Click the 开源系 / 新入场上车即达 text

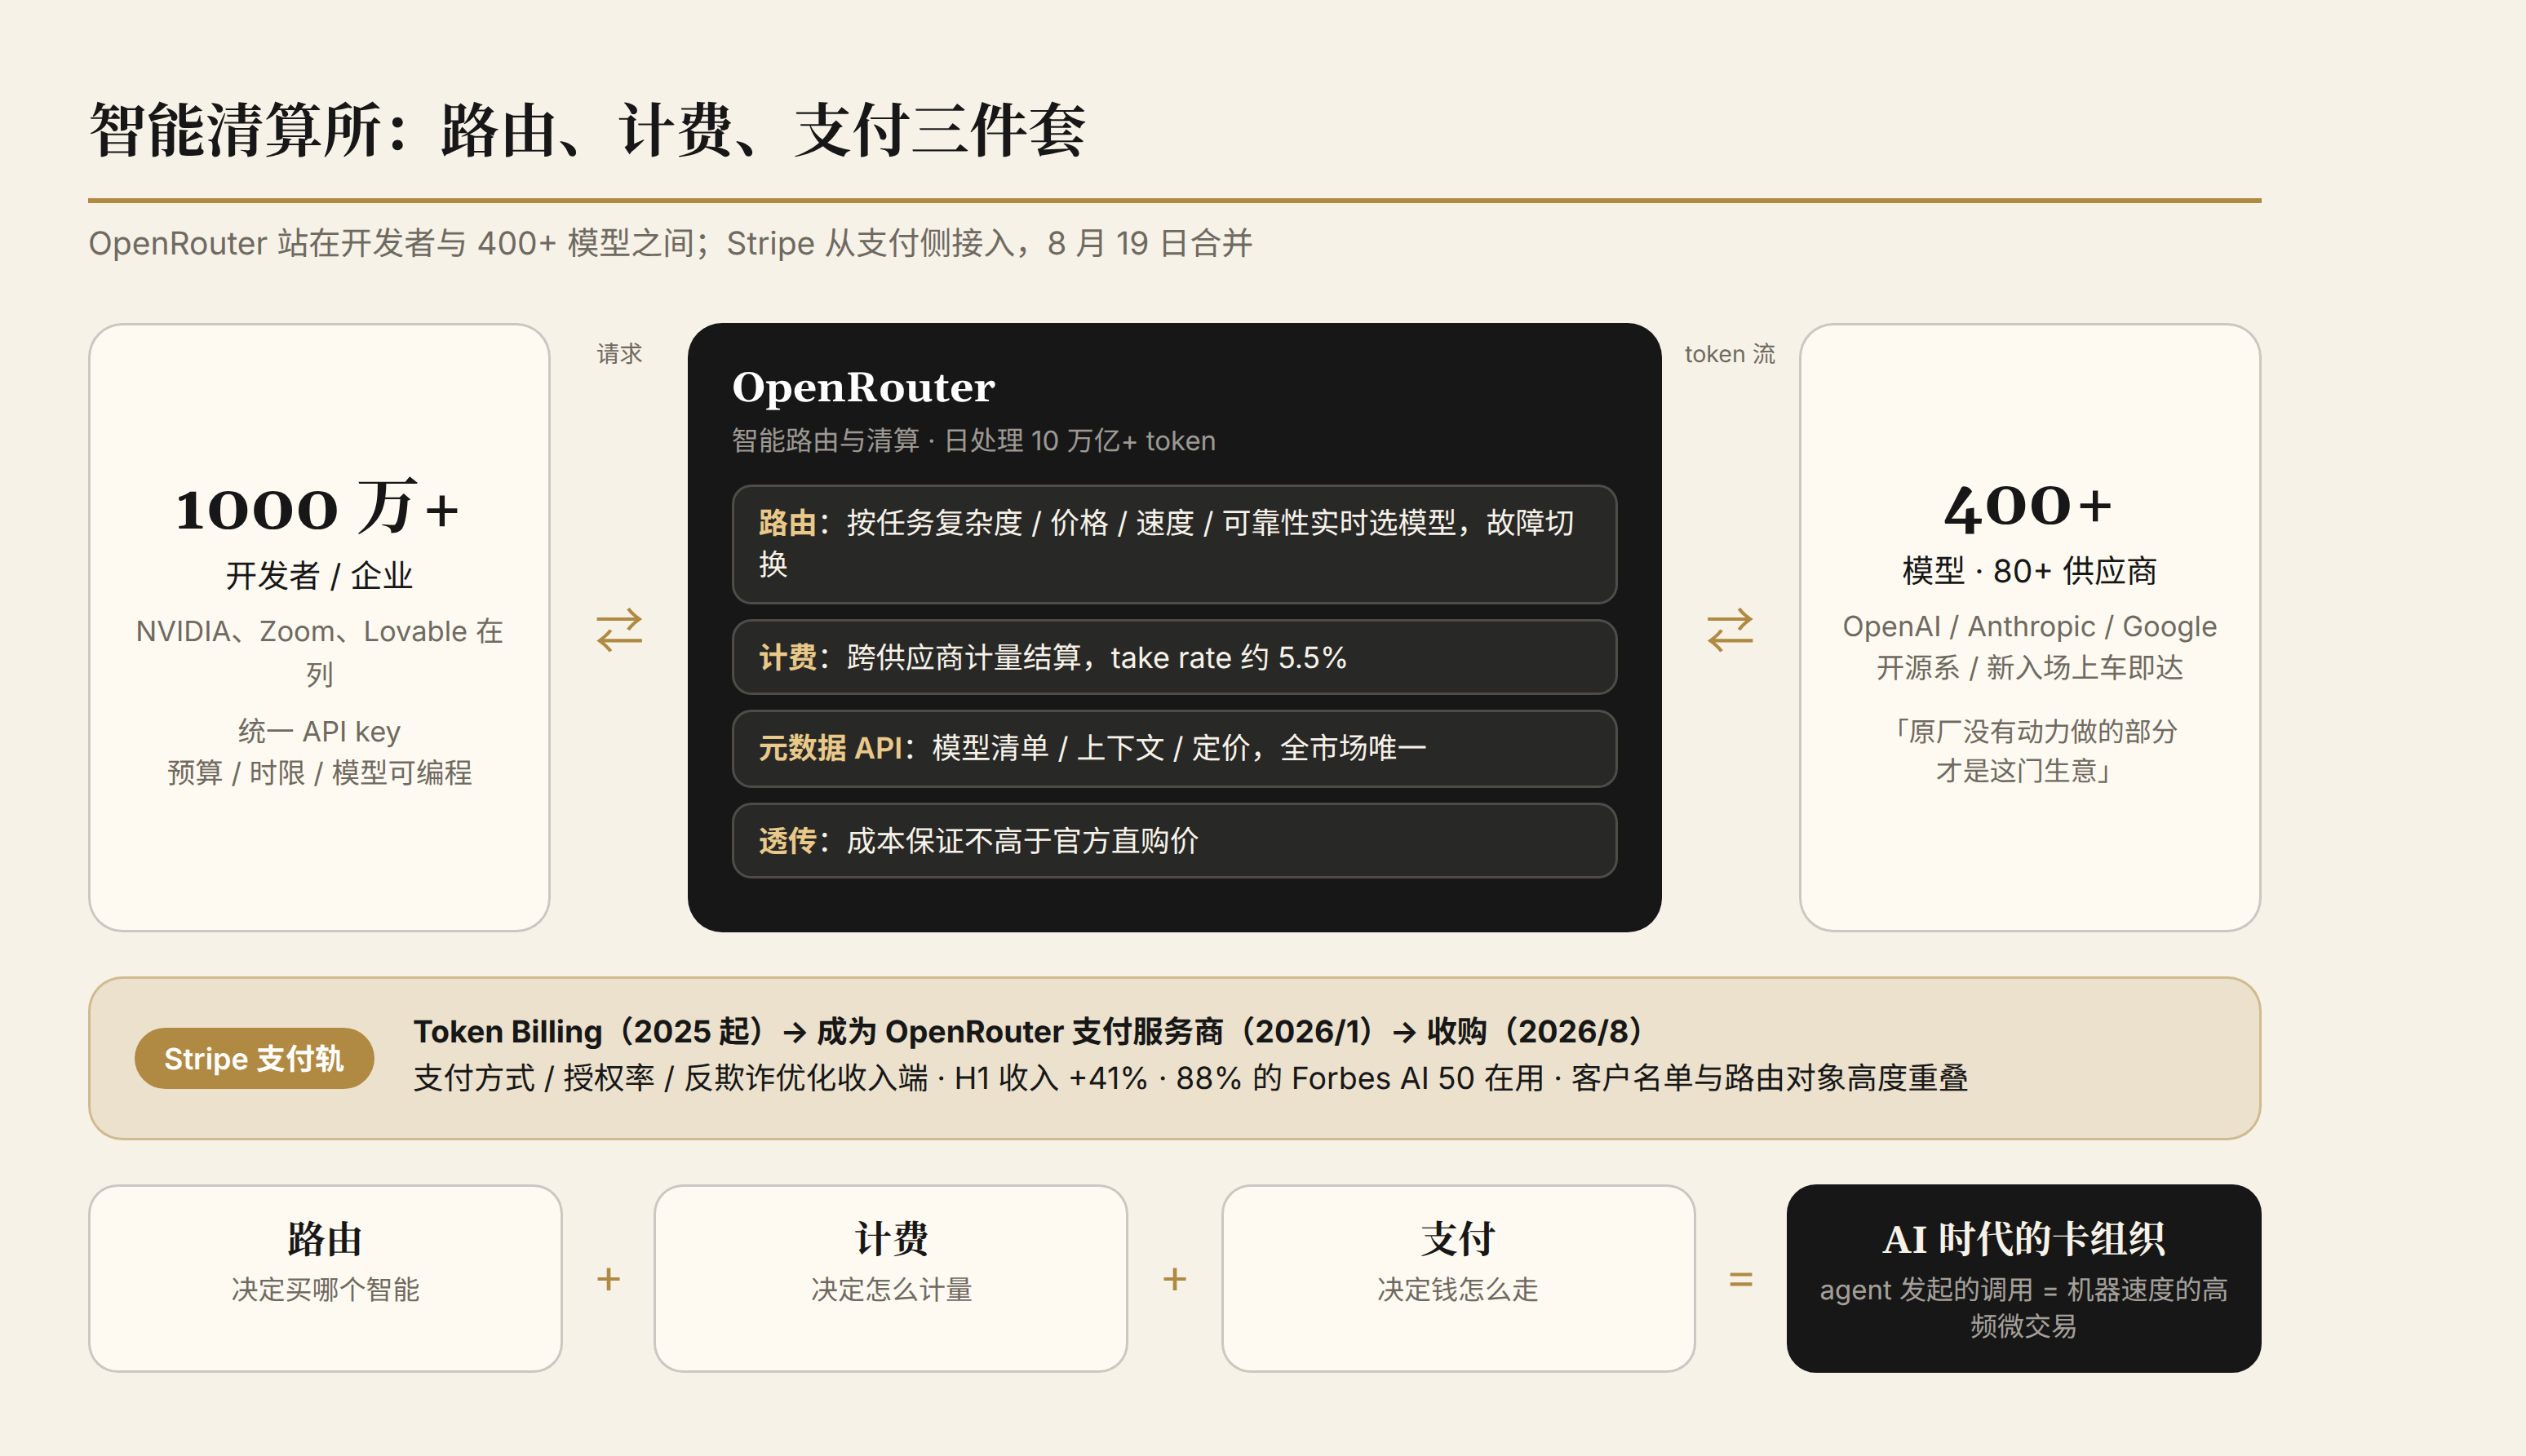click(x=2029, y=667)
